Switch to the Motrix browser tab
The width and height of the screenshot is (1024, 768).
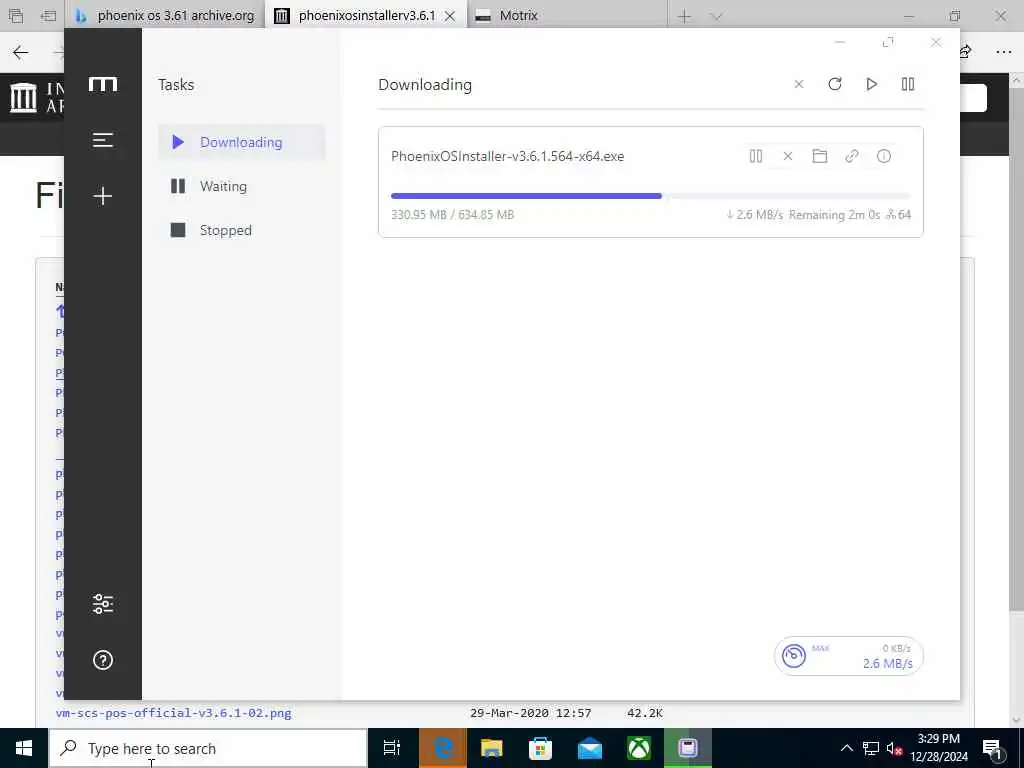(x=567, y=16)
